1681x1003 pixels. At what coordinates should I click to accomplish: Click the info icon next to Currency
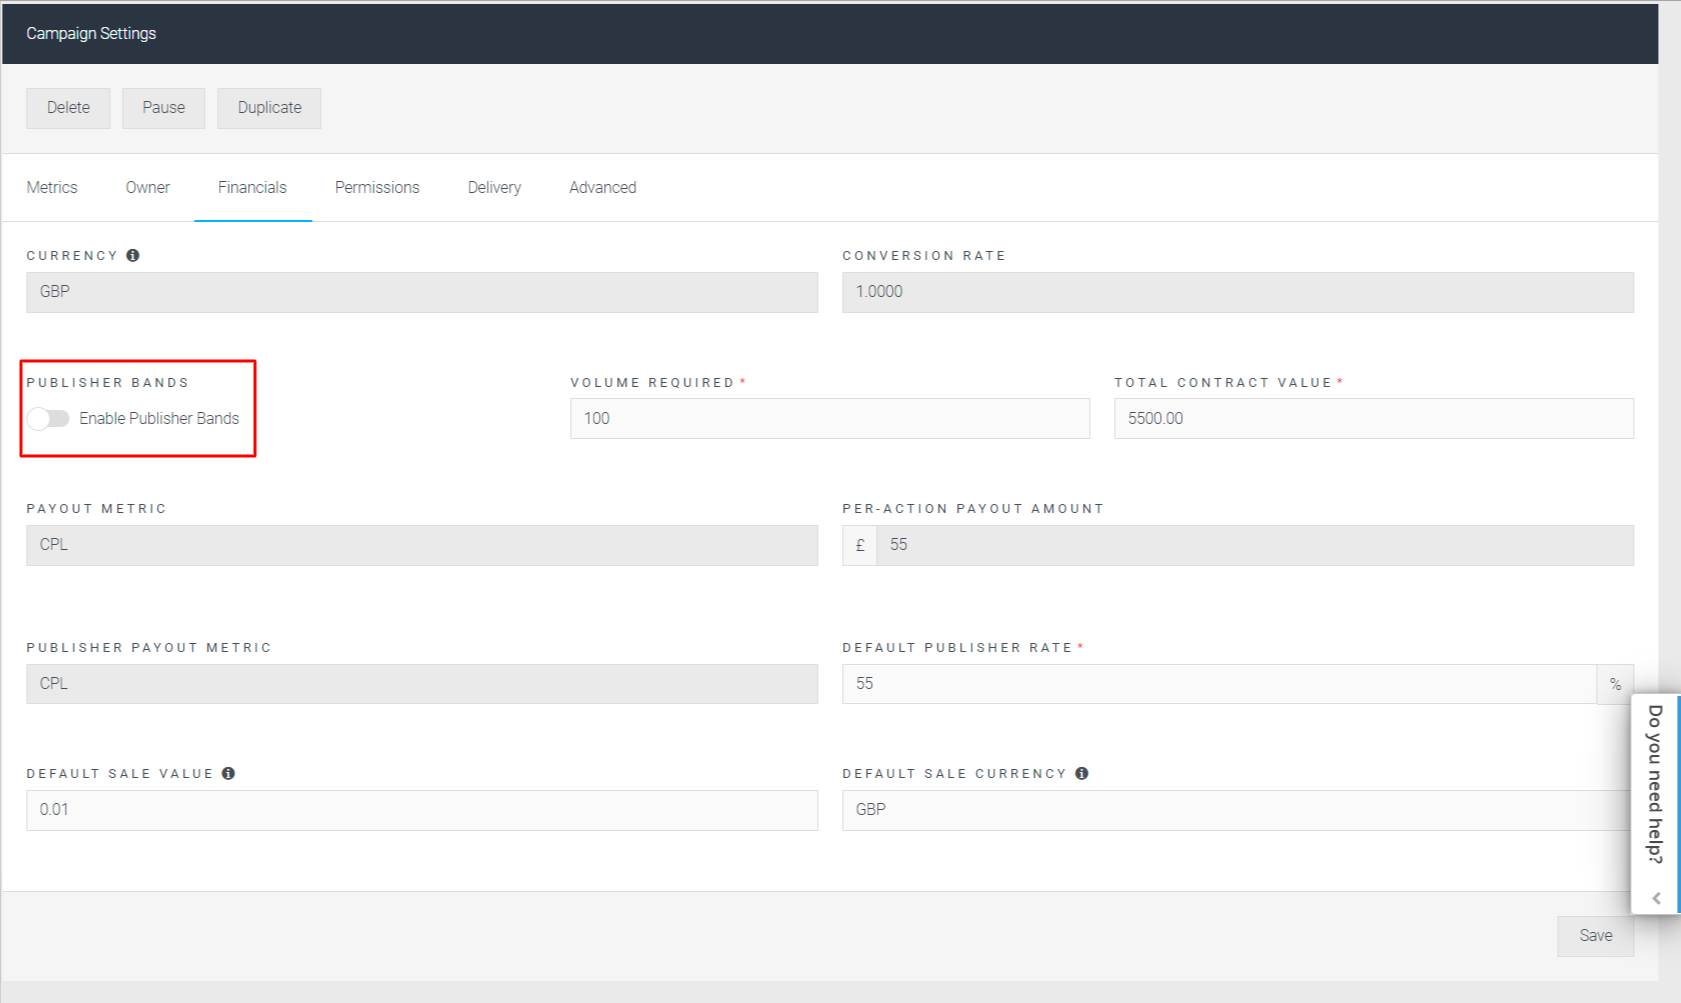(133, 255)
